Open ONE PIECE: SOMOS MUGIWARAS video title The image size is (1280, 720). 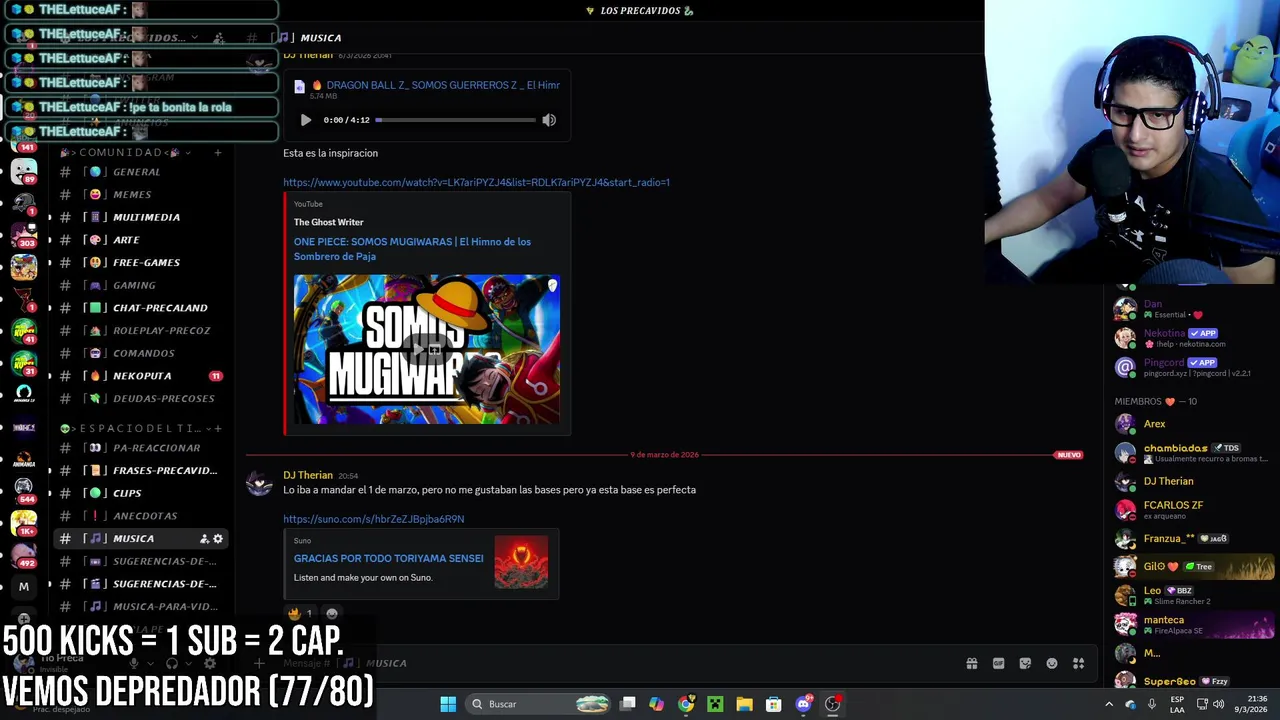pos(412,249)
